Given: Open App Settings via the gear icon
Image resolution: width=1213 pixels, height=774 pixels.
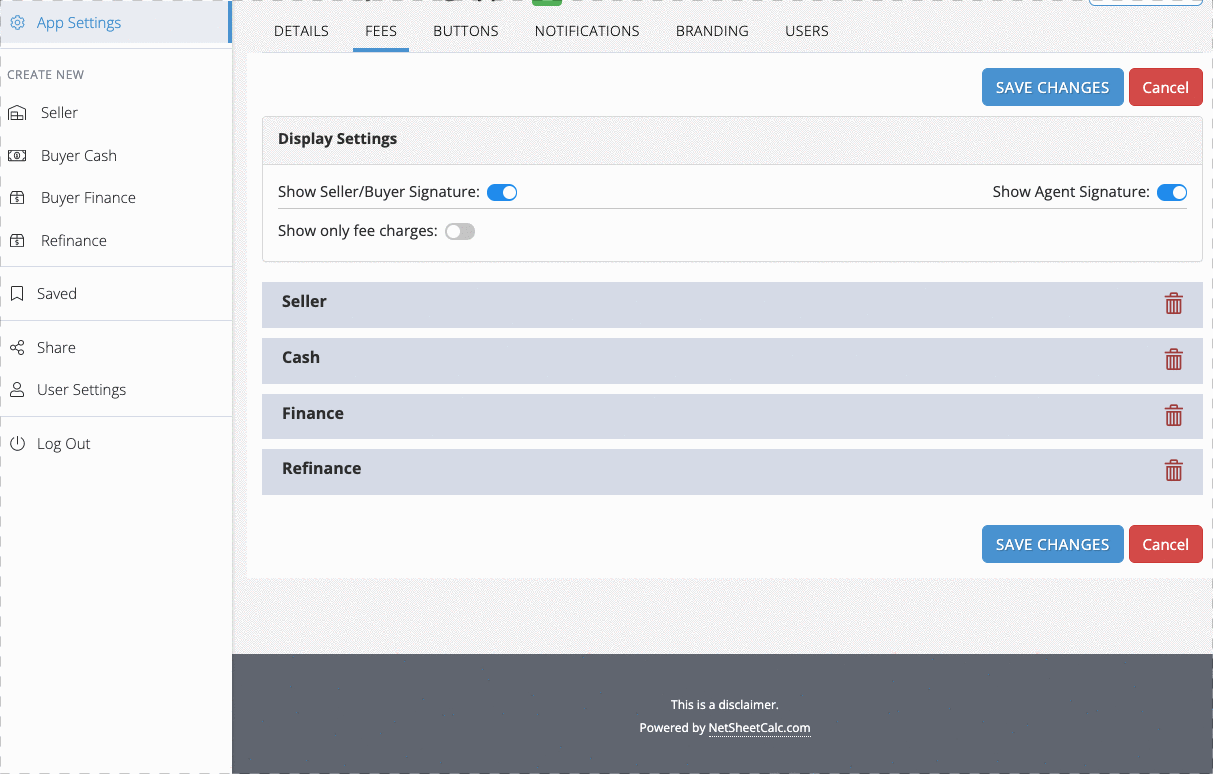Looking at the screenshot, I should pyautogui.click(x=16, y=20).
